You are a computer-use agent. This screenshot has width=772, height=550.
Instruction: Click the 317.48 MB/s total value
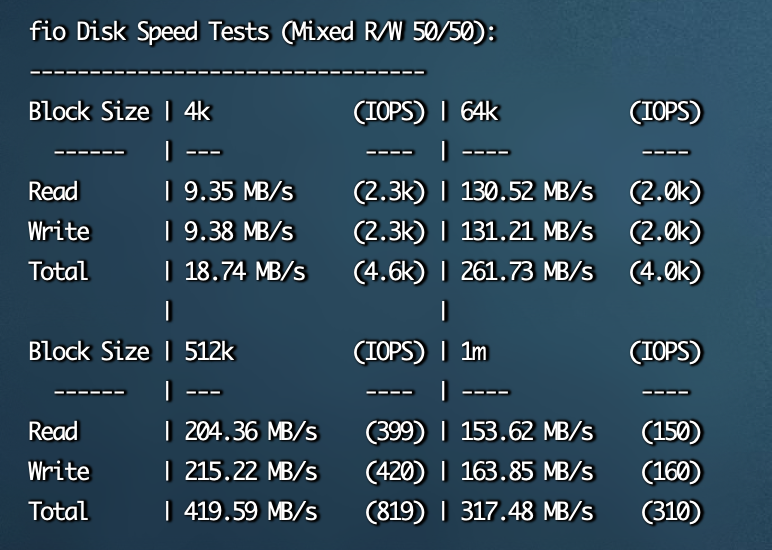tap(527, 511)
